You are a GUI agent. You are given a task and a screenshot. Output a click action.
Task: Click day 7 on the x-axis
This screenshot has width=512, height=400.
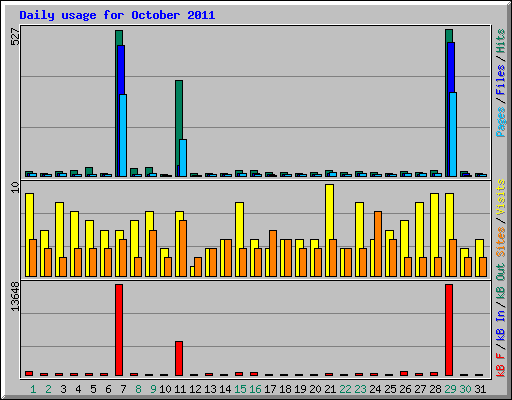coord(123,389)
